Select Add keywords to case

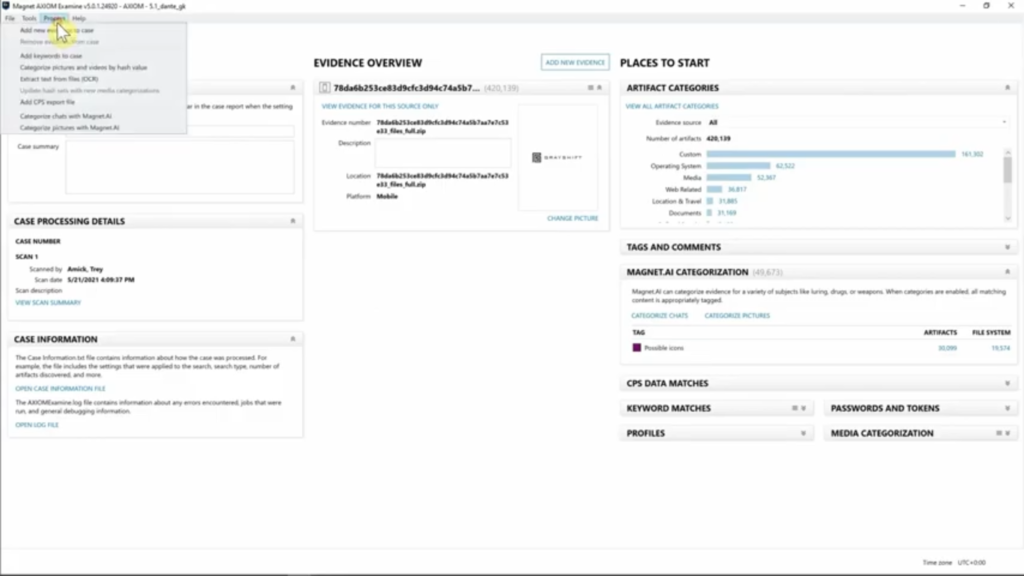pyautogui.click(x=51, y=56)
